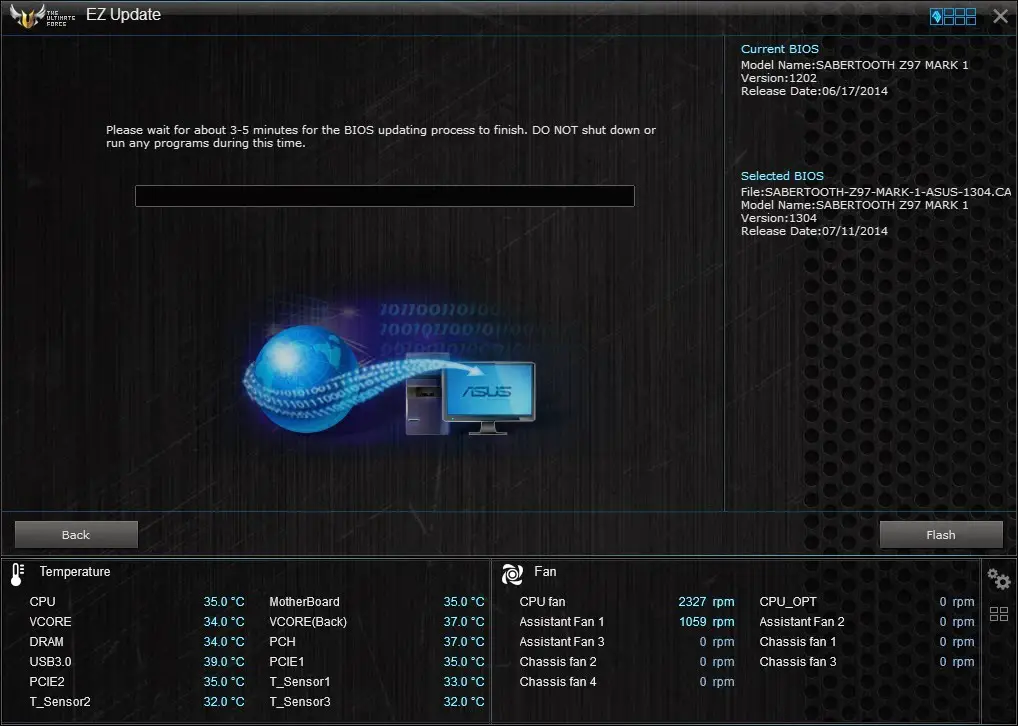Click the CPU_OPT fan label
1018x726 pixels.
point(788,601)
